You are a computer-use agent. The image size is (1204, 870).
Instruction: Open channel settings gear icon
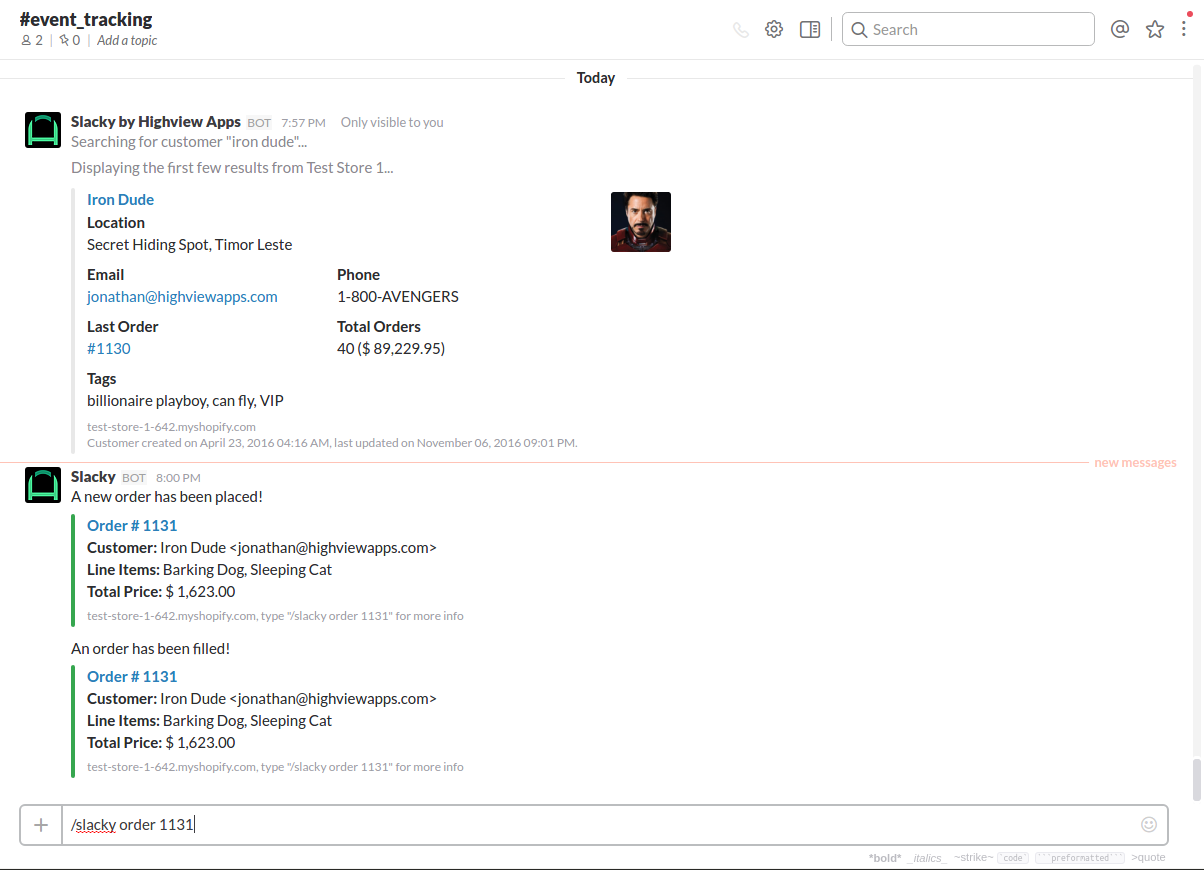(774, 30)
